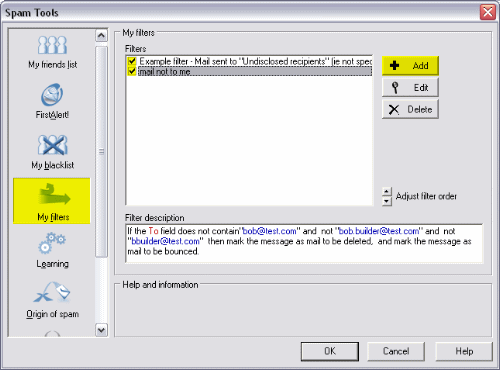Select the FirstAlert! label
Screen dimensions: 500x370
(x=52, y=115)
